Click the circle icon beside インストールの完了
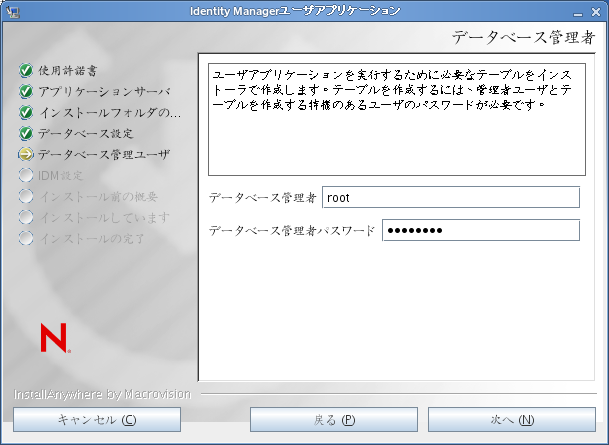 (26, 238)
